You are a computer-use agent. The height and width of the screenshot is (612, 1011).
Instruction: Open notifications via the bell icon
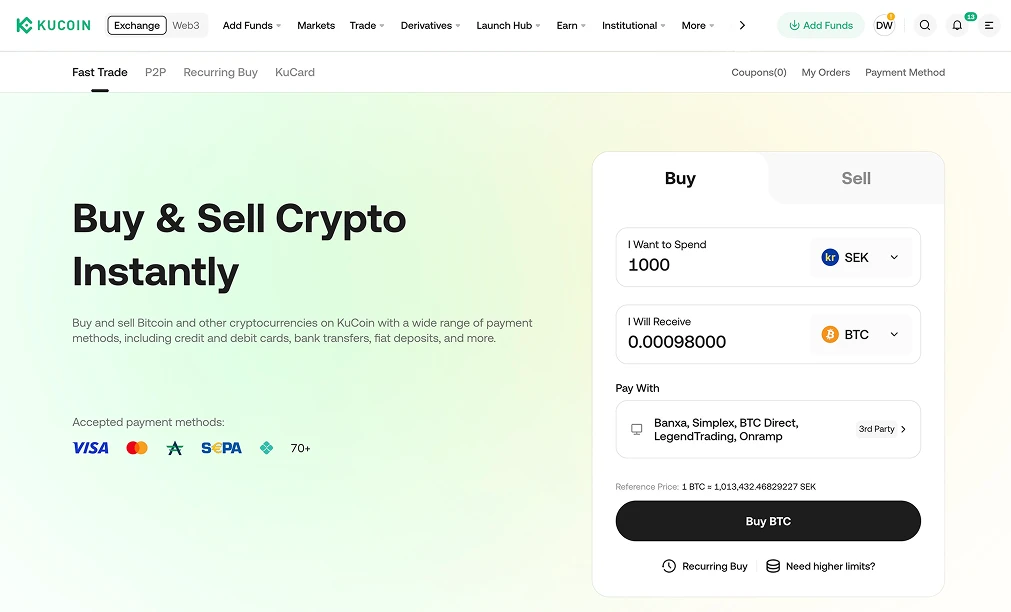[x=956, y=25]
